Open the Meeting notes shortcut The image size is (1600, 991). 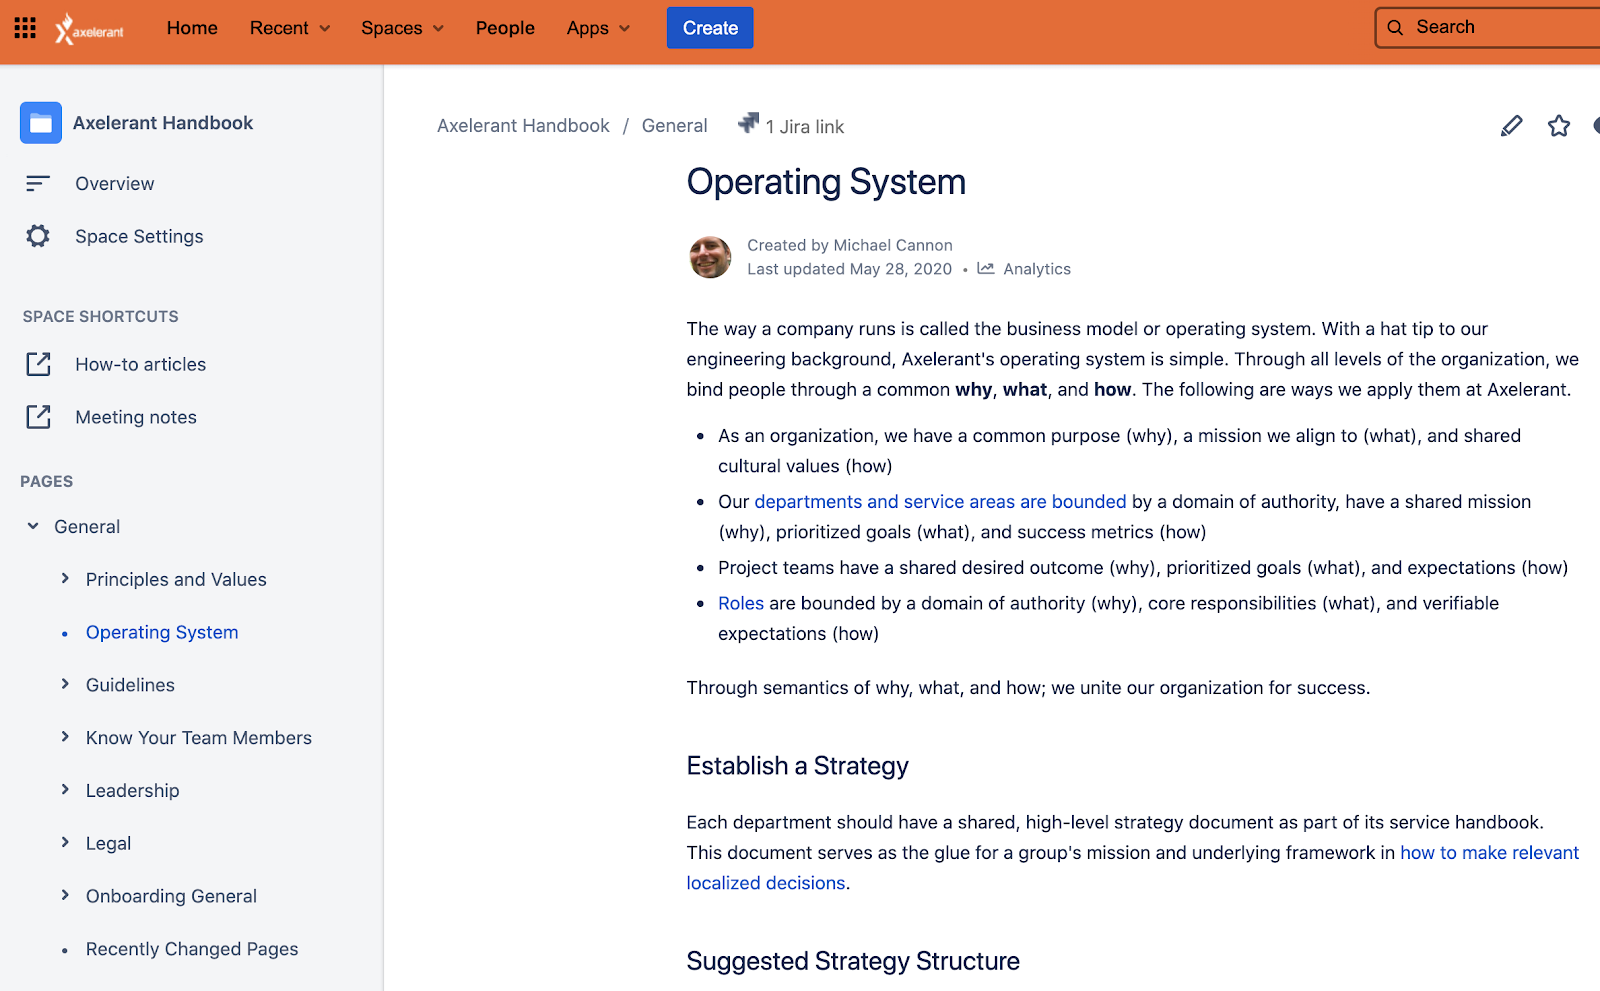click(x=136, y=418)
